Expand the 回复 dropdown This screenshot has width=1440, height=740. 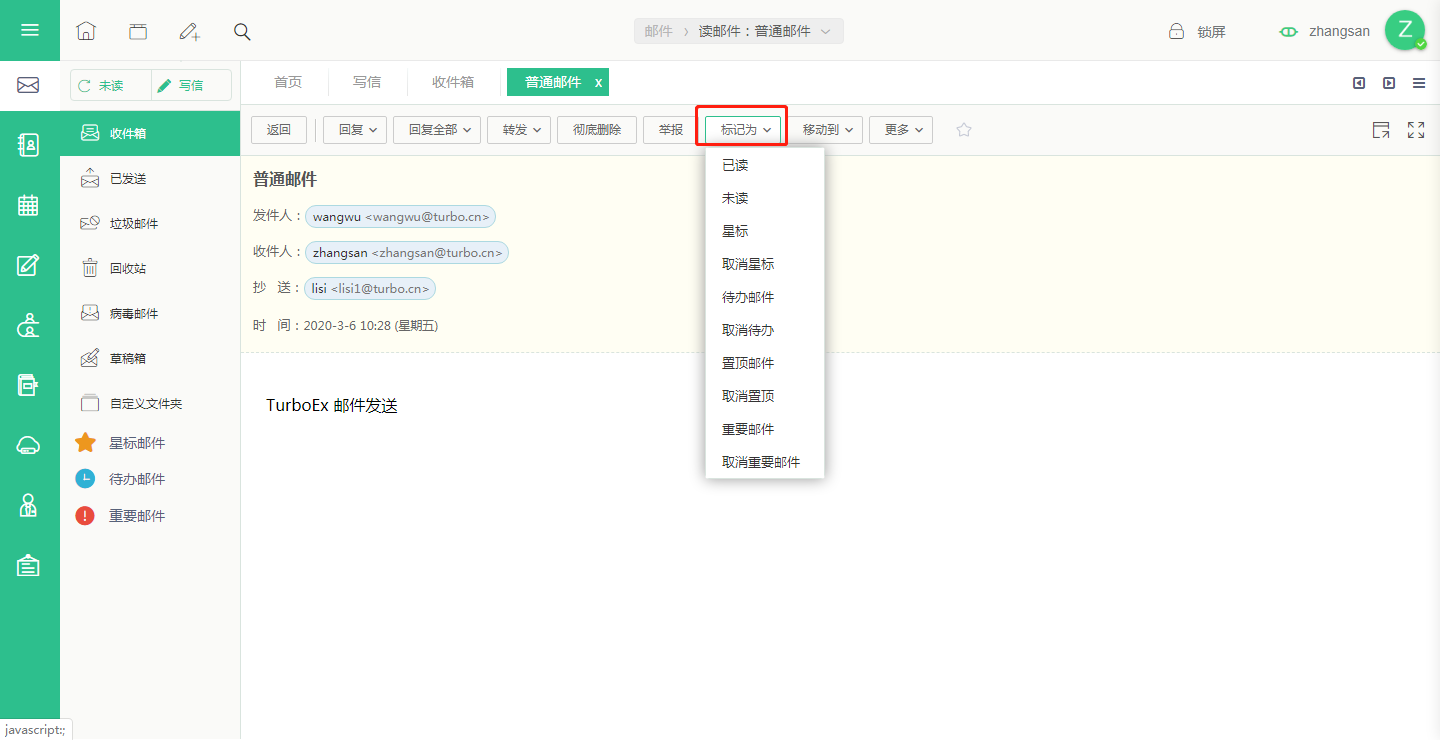355,130
